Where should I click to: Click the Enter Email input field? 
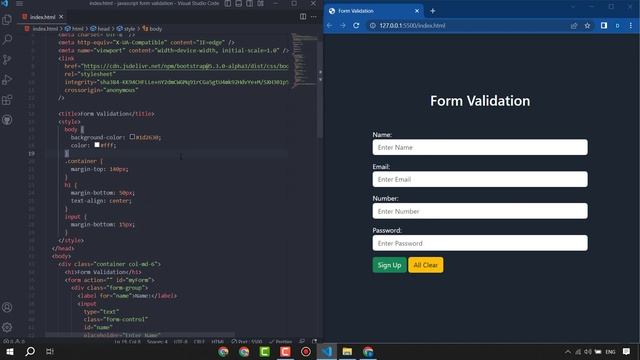[480, 179]
